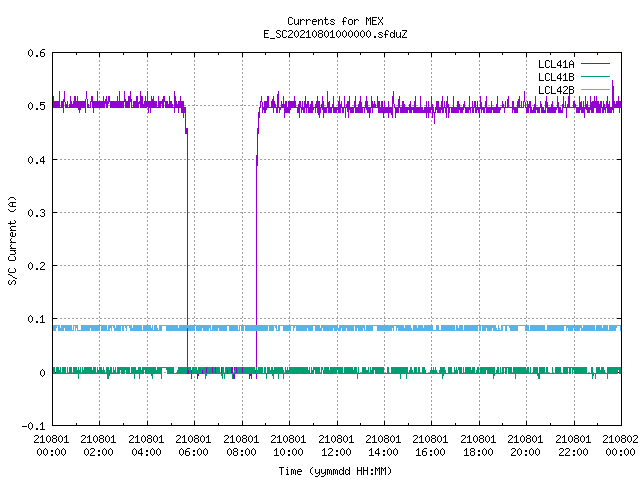Click the x-axis label "Time (yymmdd HH:MM)"
The width and height of the screenshot is (640, 480).
tap(335, 471)
